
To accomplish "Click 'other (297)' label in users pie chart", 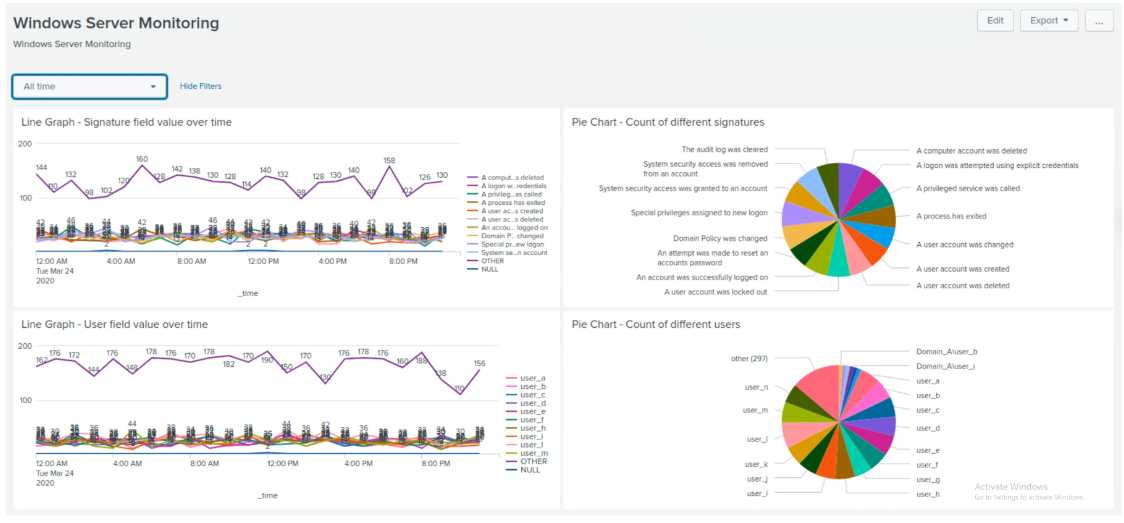I will 748,358.
